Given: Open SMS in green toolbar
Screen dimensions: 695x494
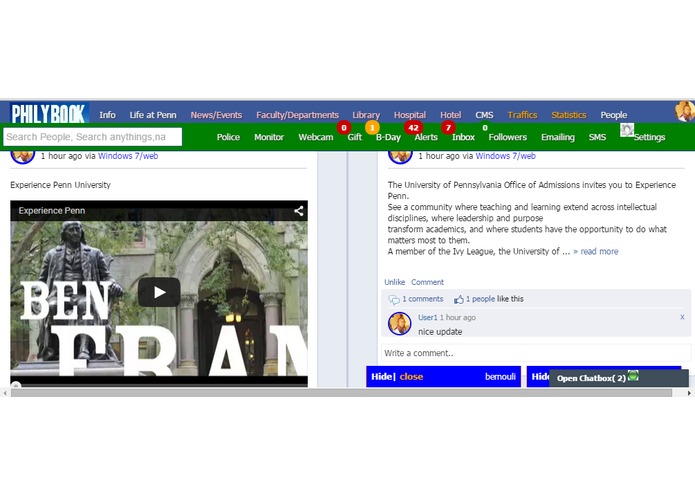Looking at the screenshot, I should point(597,137).
